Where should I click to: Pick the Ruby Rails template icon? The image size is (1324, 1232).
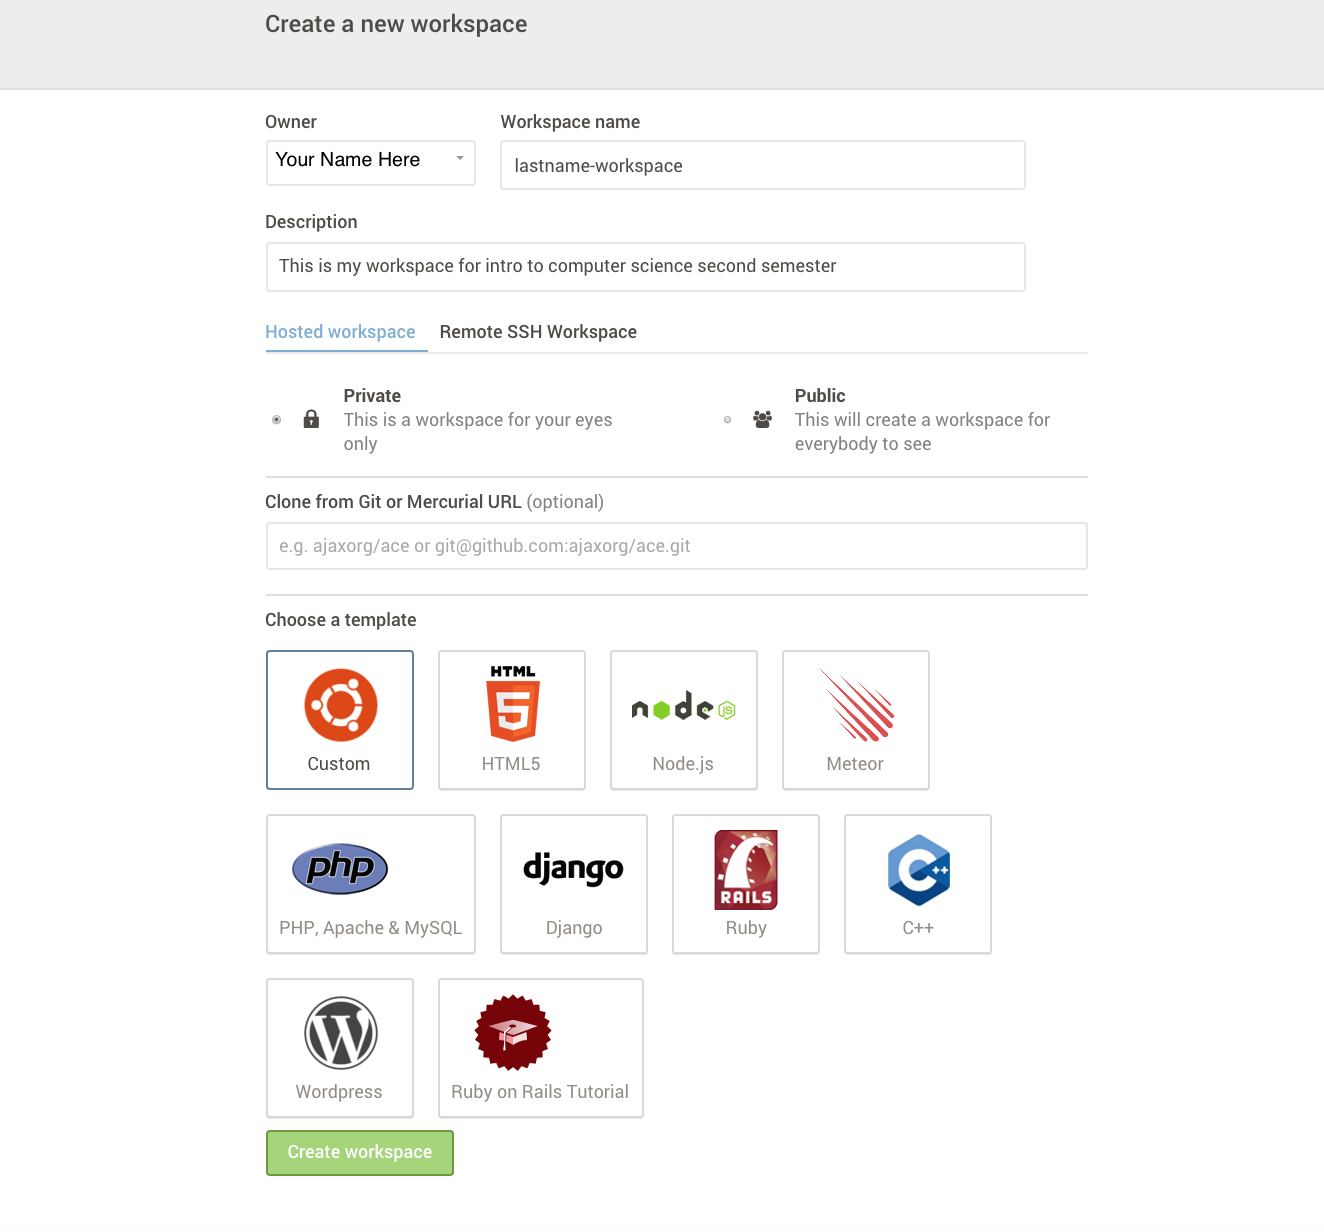tap(746, 869)
